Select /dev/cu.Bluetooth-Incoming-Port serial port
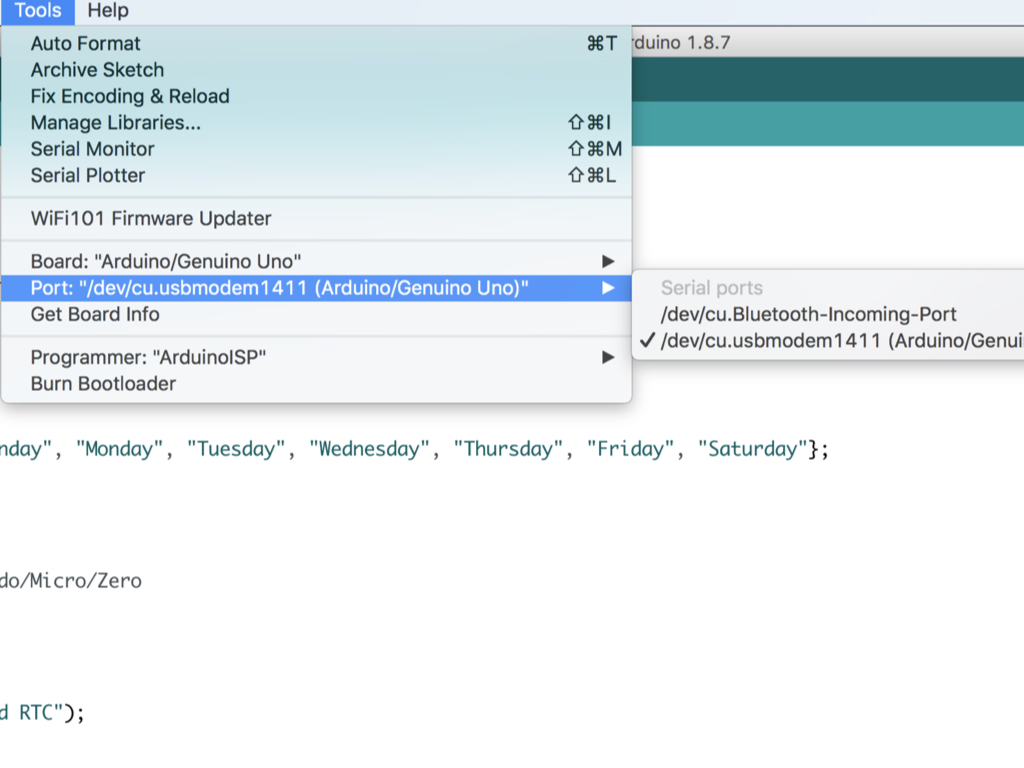 point(828,314)
